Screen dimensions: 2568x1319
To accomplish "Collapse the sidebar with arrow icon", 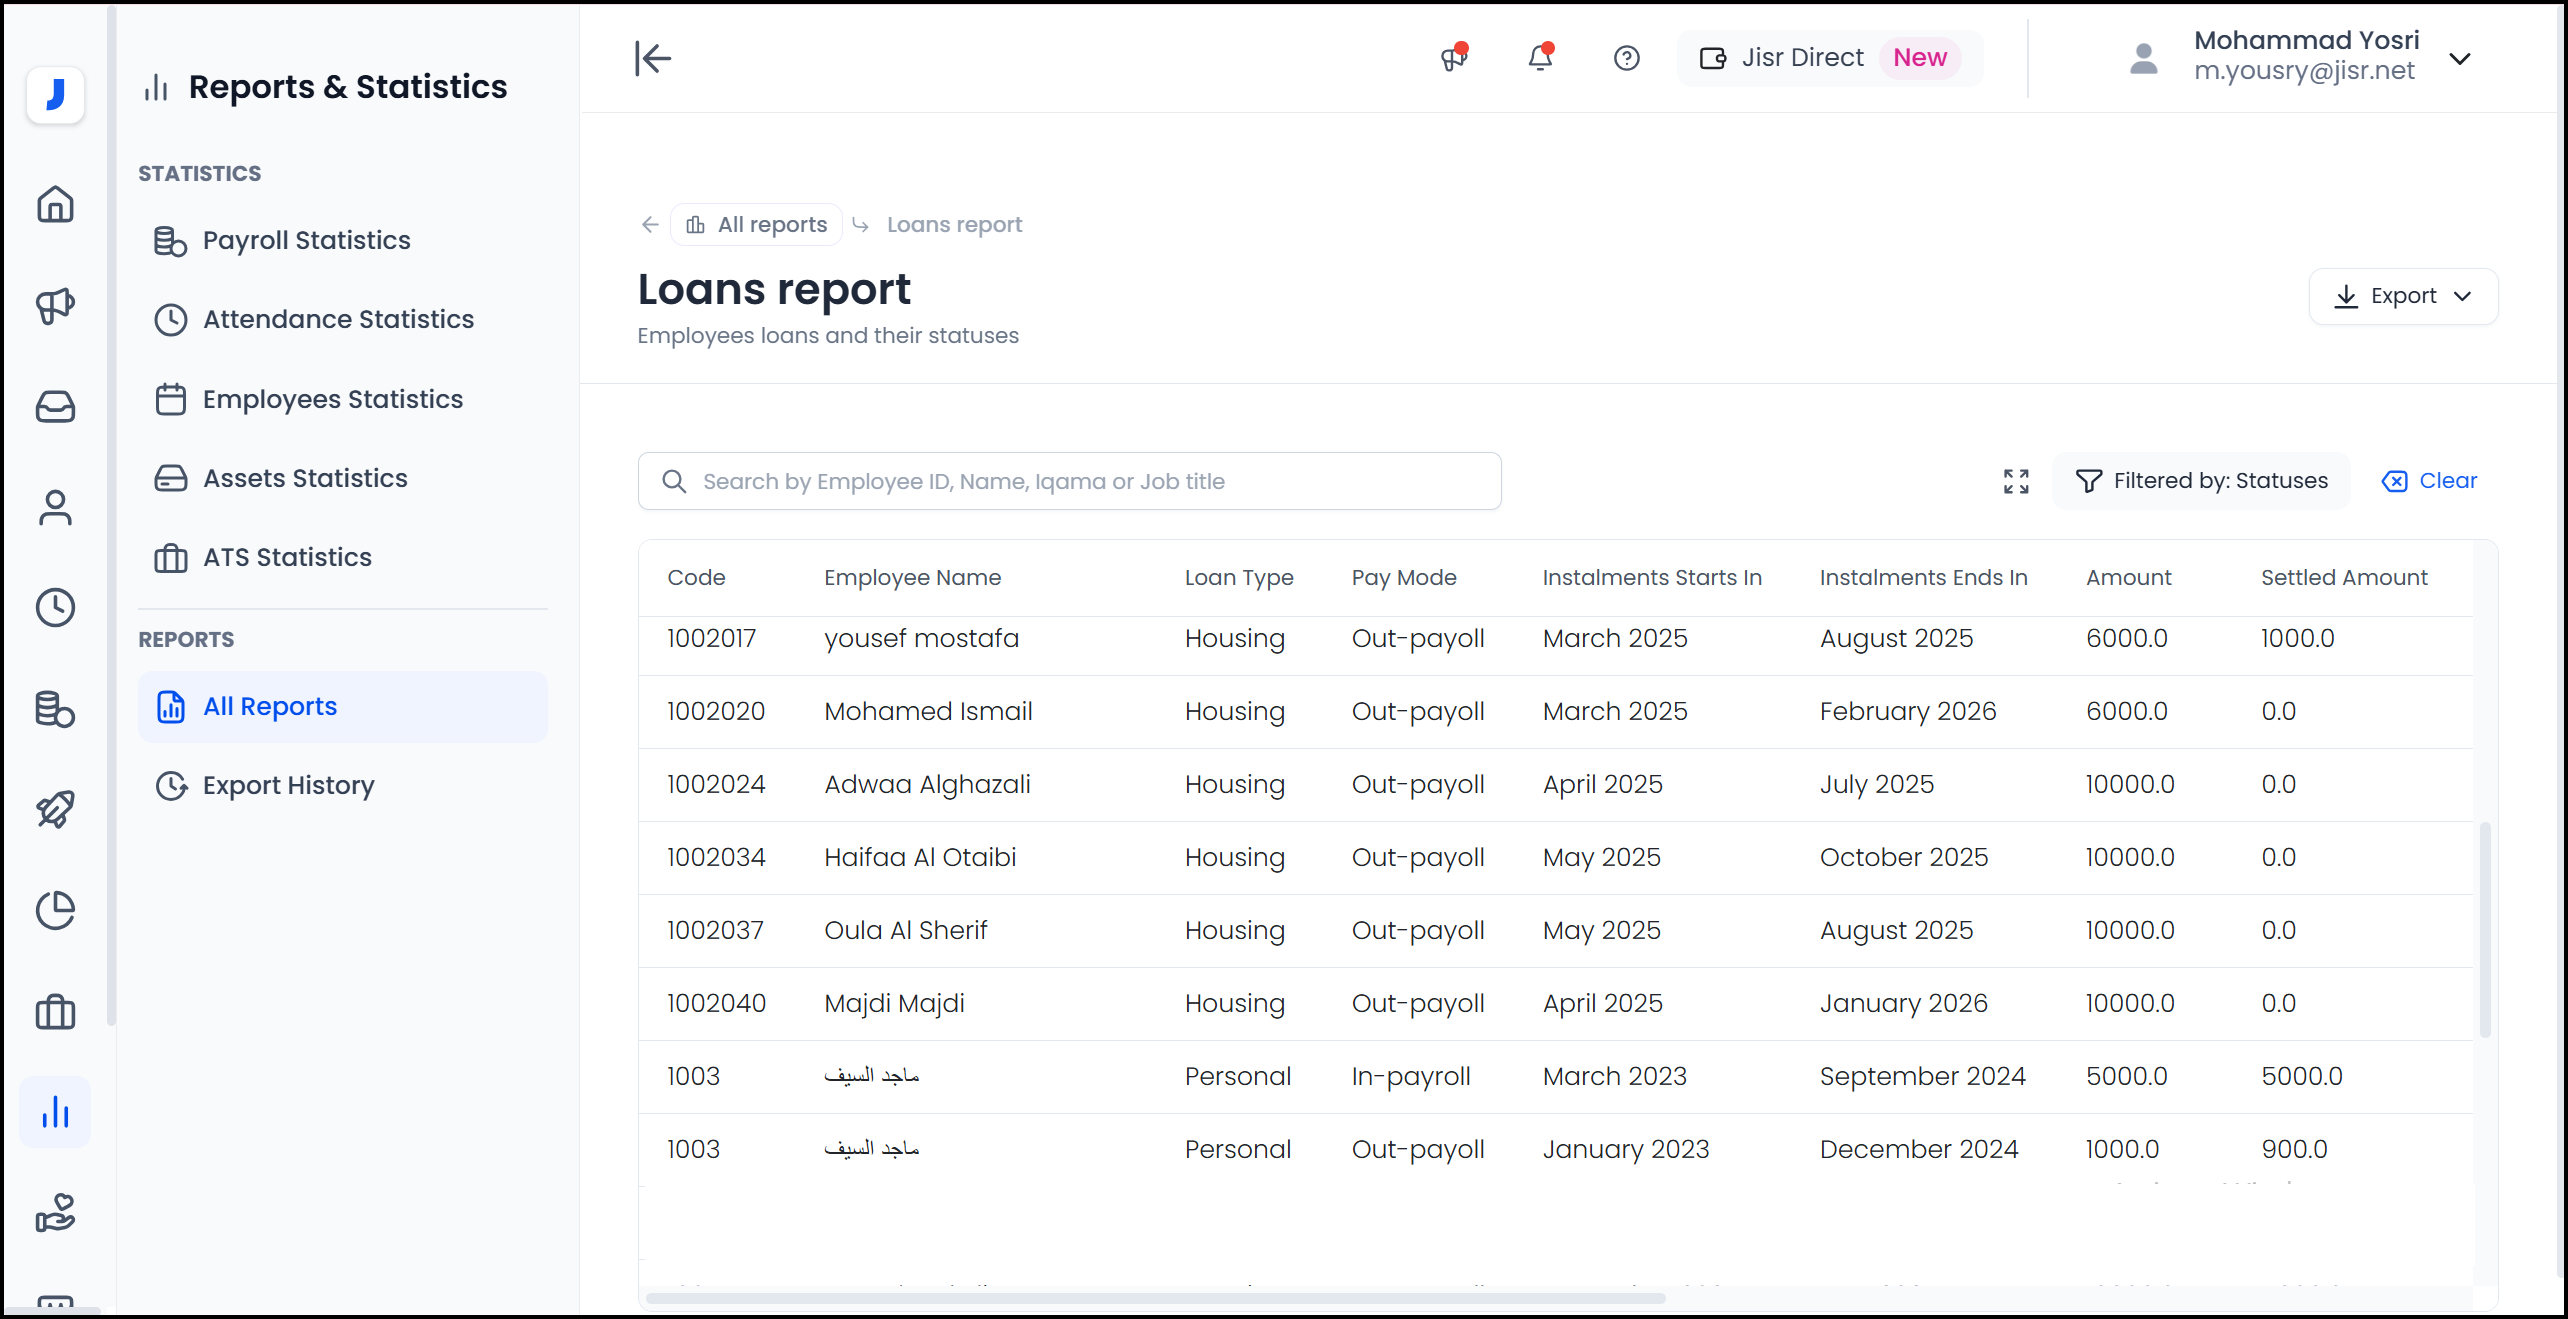I will 652,58.
